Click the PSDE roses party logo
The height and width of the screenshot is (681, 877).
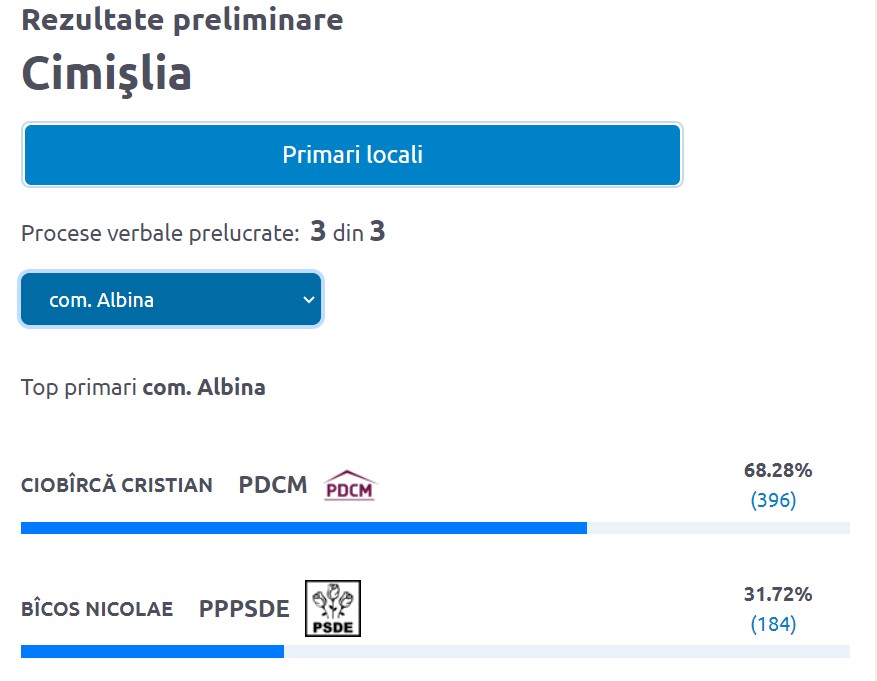(333, 608)
